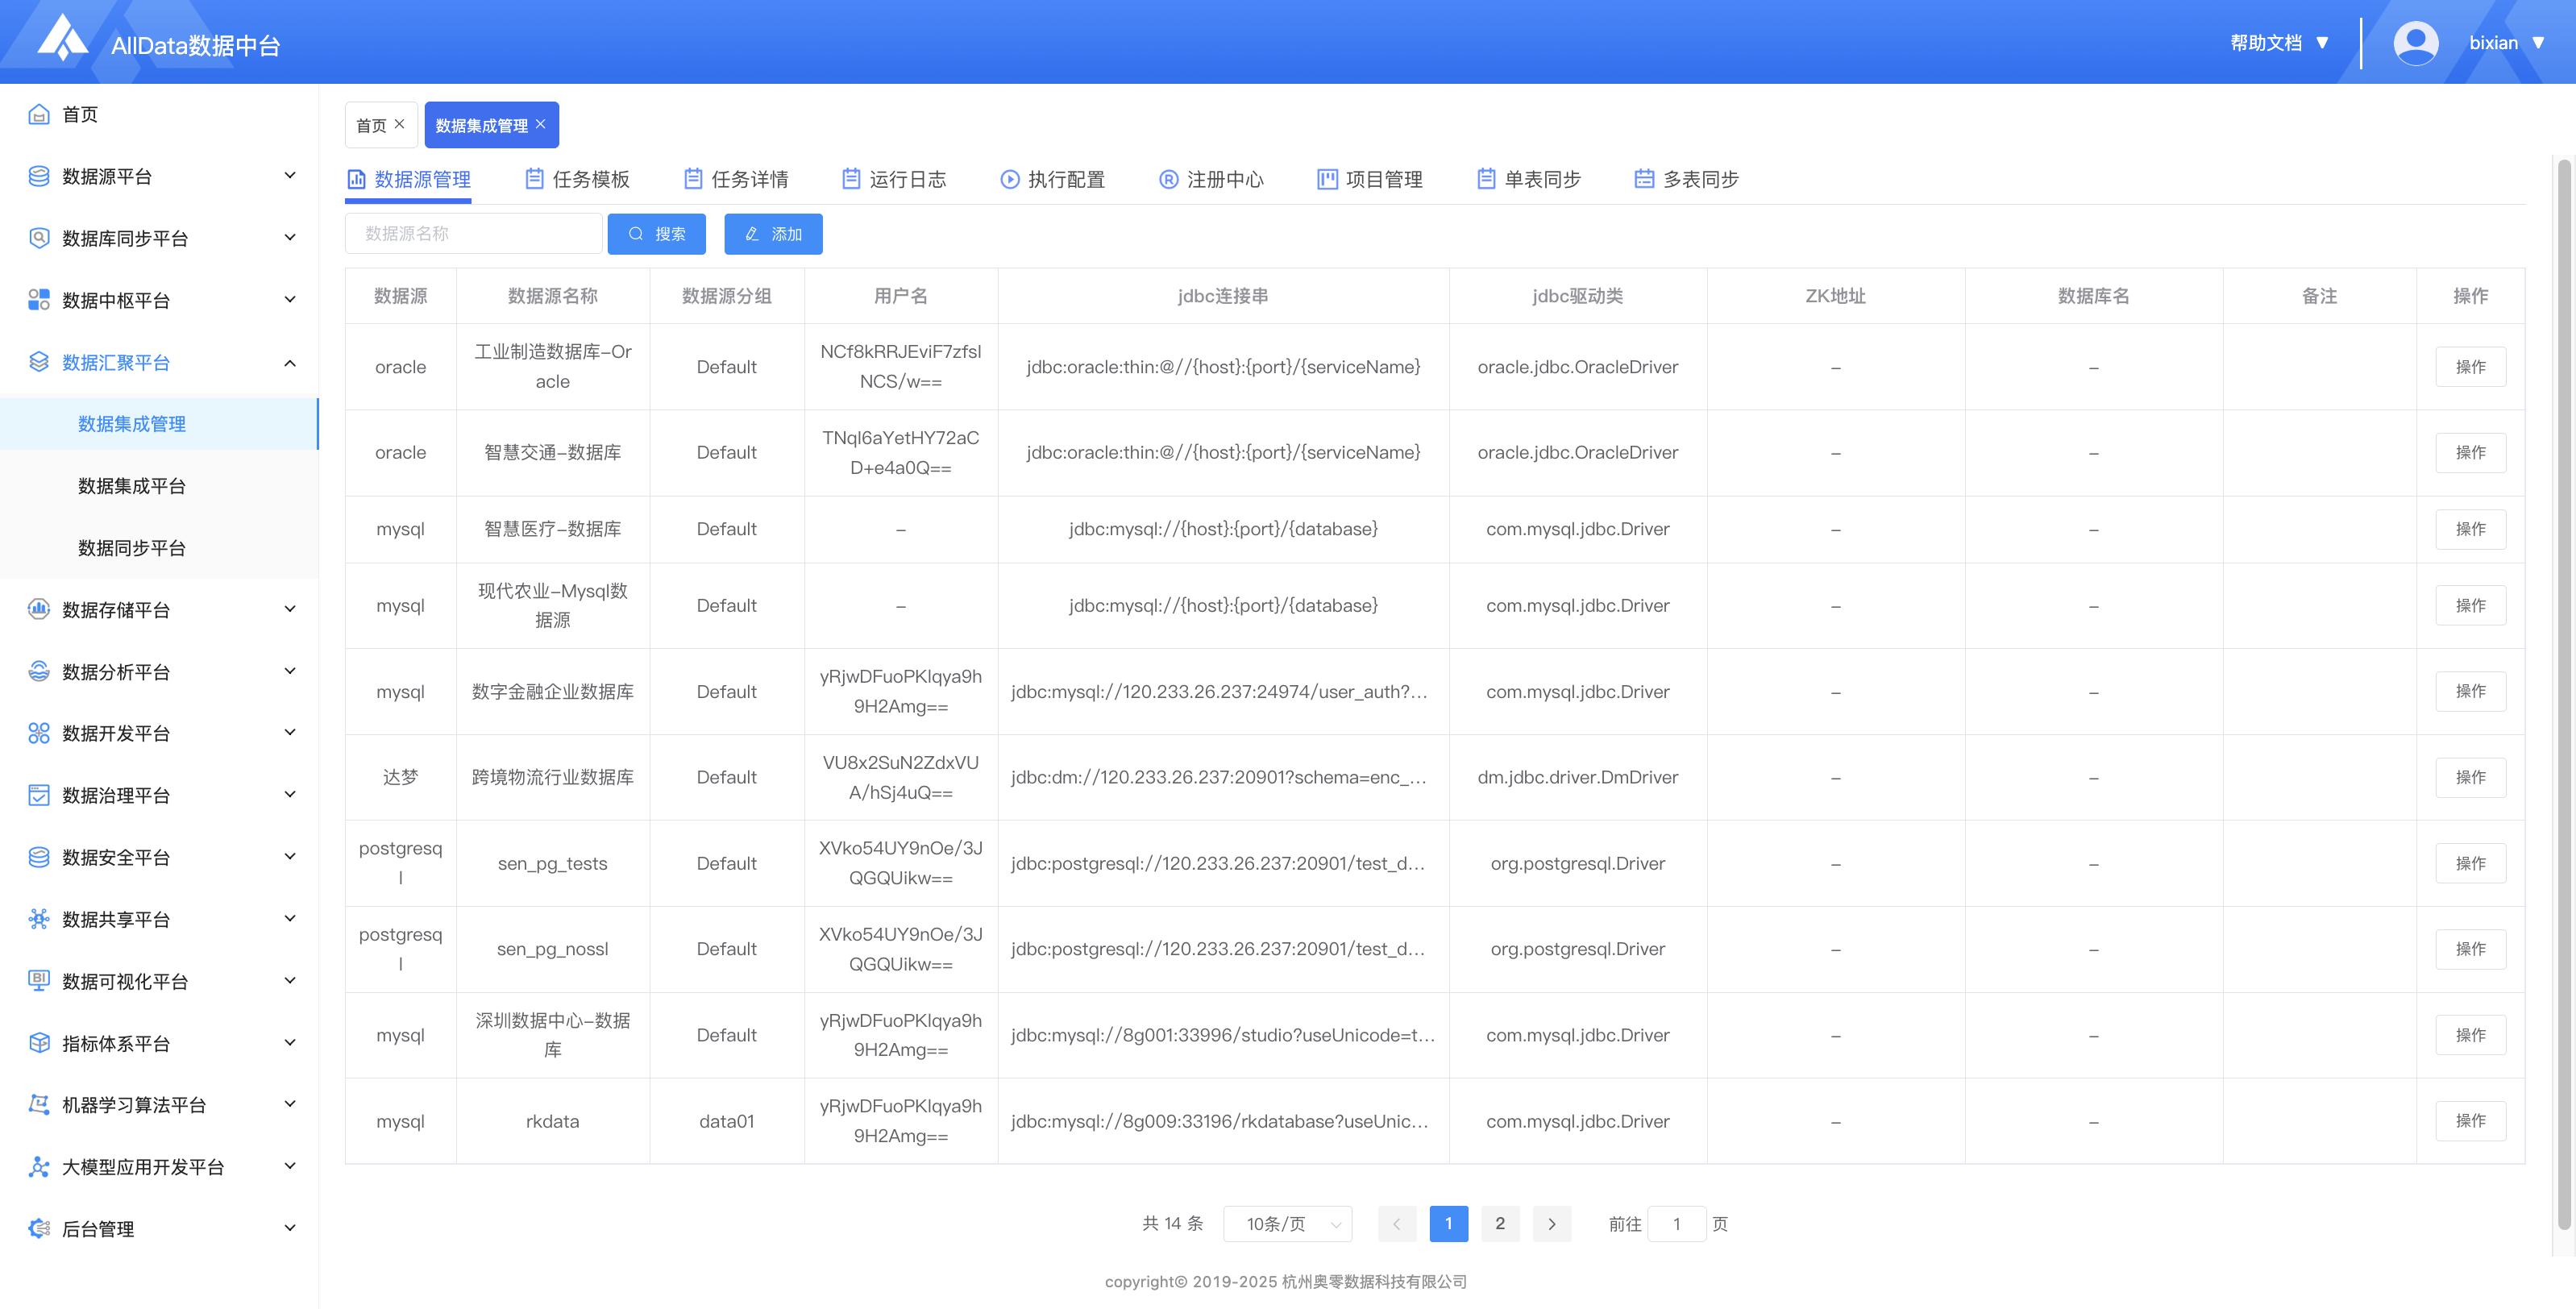
Task: Collapse the 数据汇聚平台 menu
Action: 290,362
